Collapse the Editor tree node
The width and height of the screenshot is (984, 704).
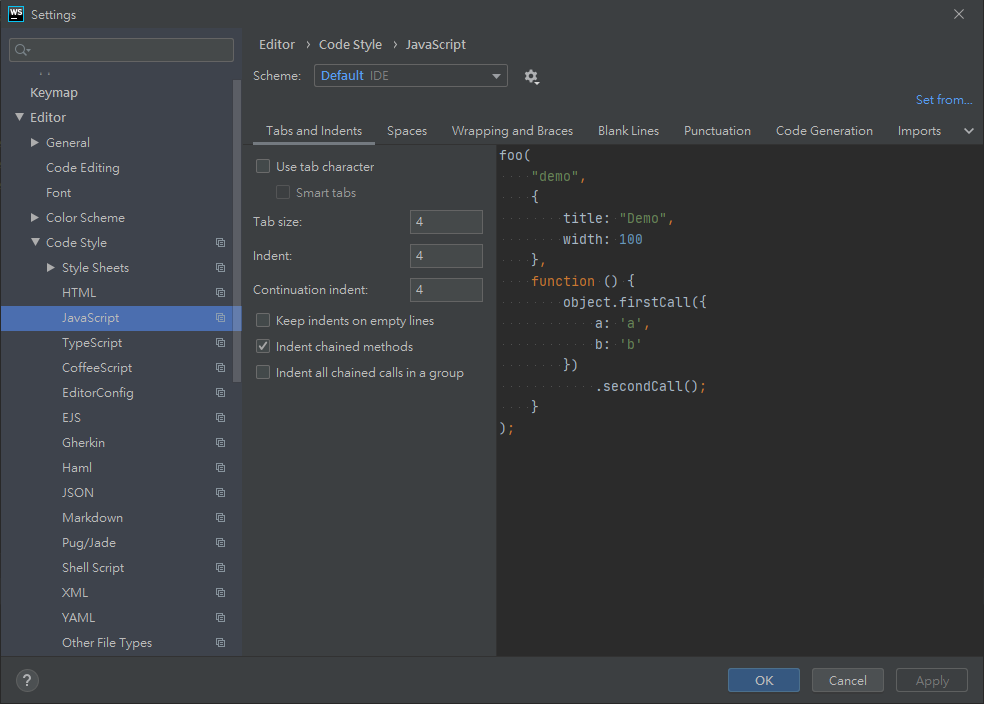tap(19, 117)
